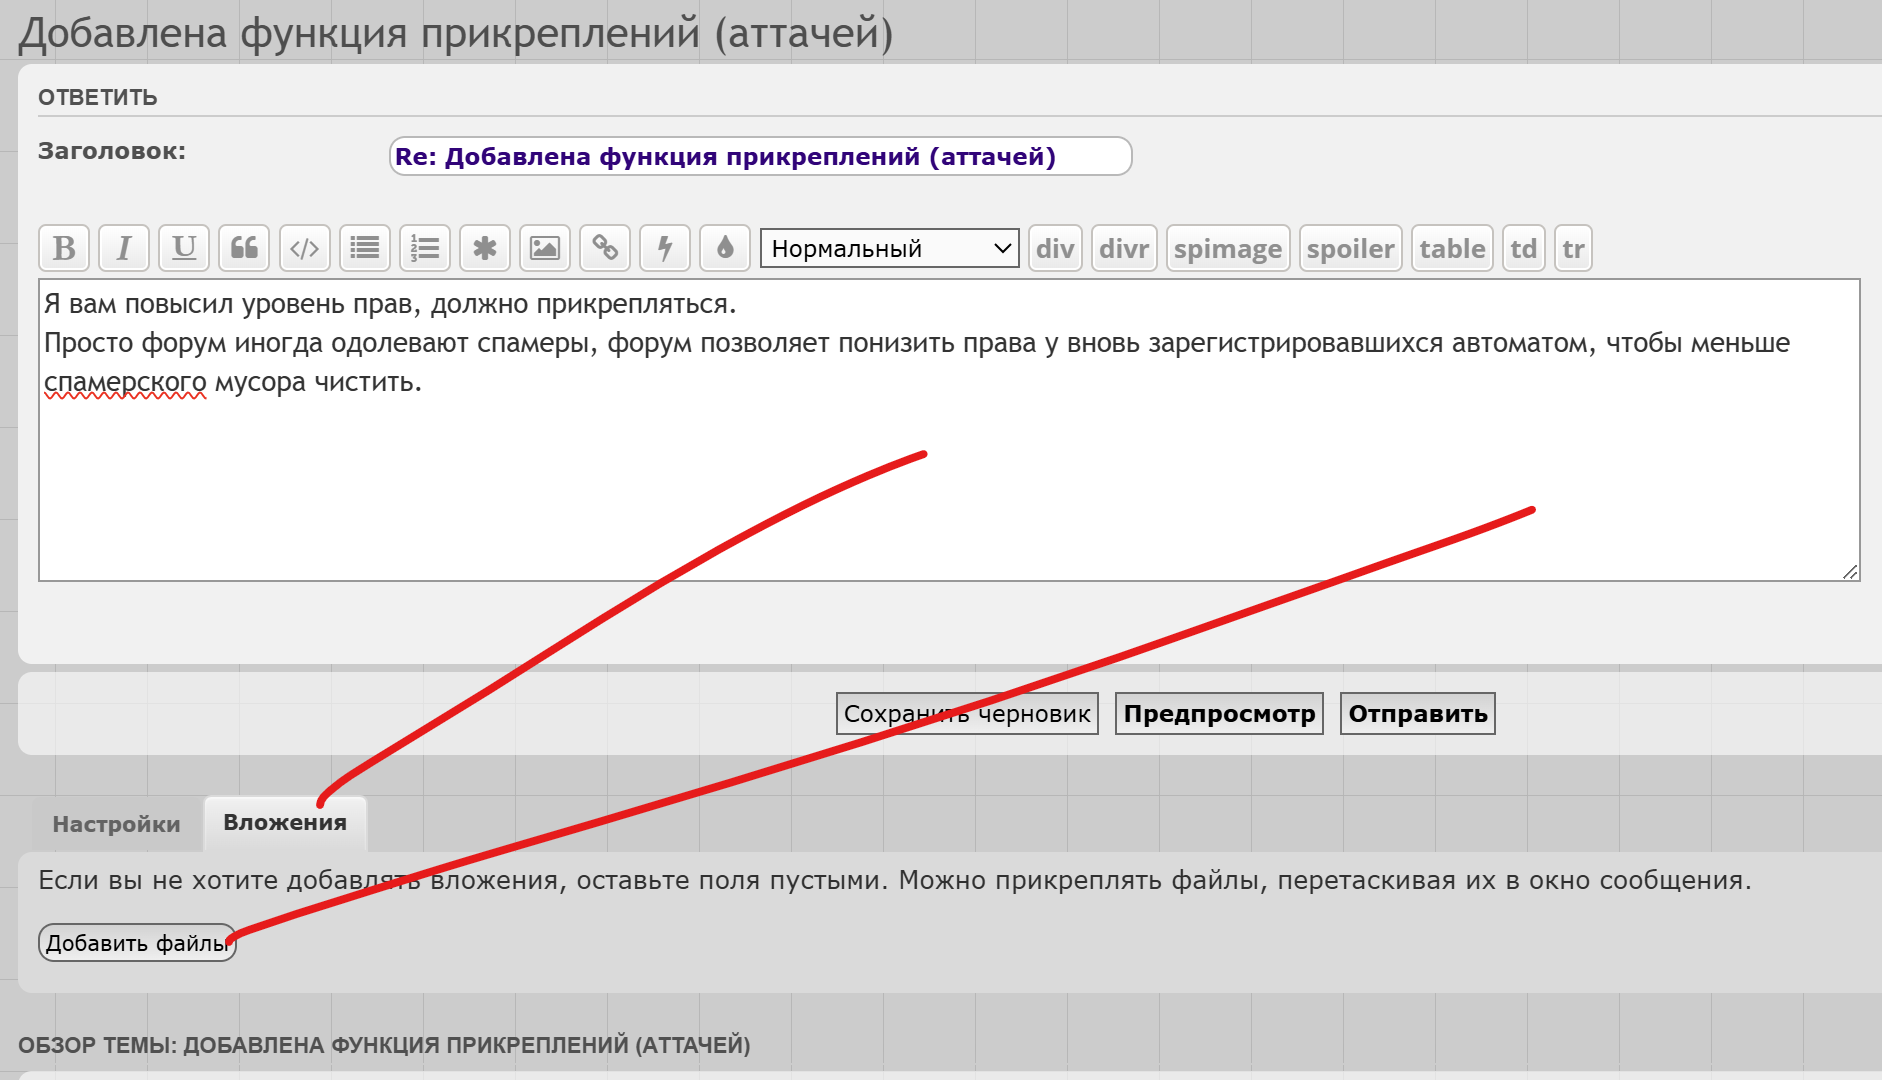
Task: Insert a code block with the code icon
Action: coord(304,248)
